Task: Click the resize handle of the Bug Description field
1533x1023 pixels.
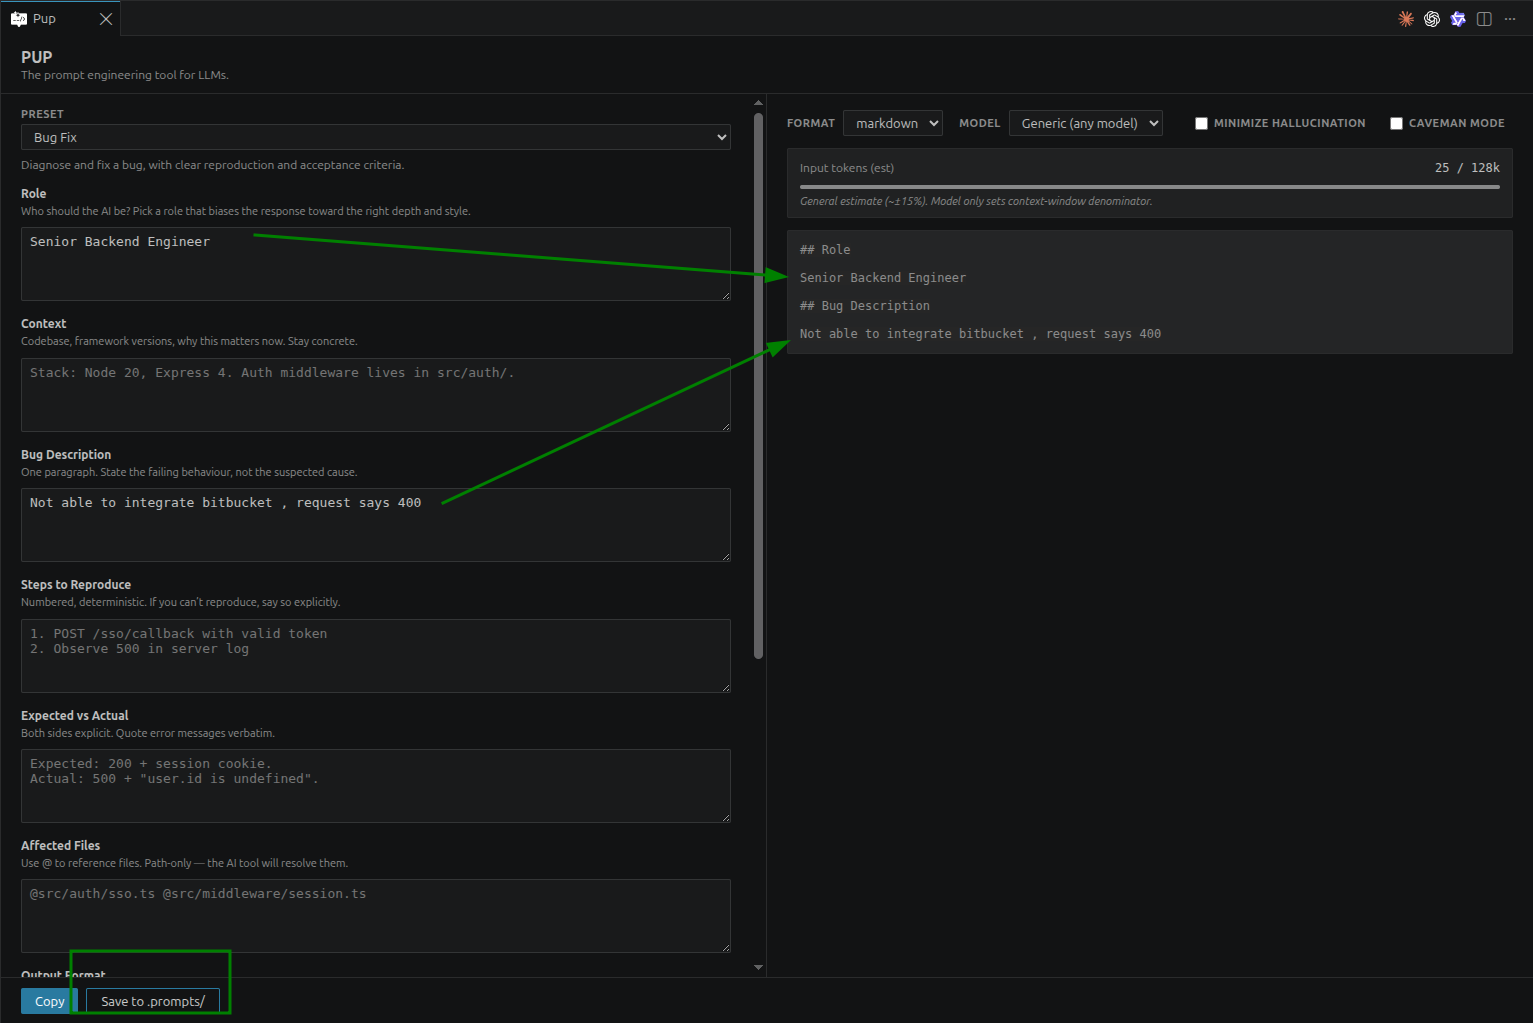Action: pos(725,556)
